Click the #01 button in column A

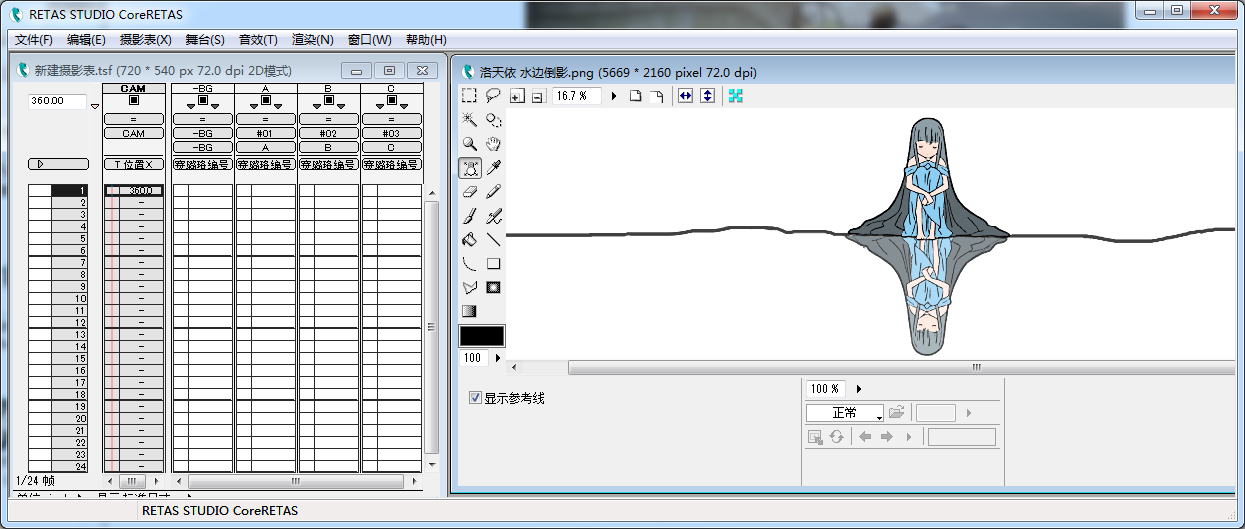pyautogui.click(x=266, y=133)
